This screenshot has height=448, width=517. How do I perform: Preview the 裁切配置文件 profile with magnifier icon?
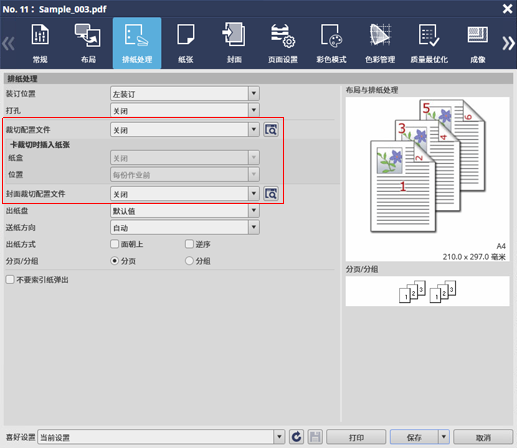tap(271, 130)
